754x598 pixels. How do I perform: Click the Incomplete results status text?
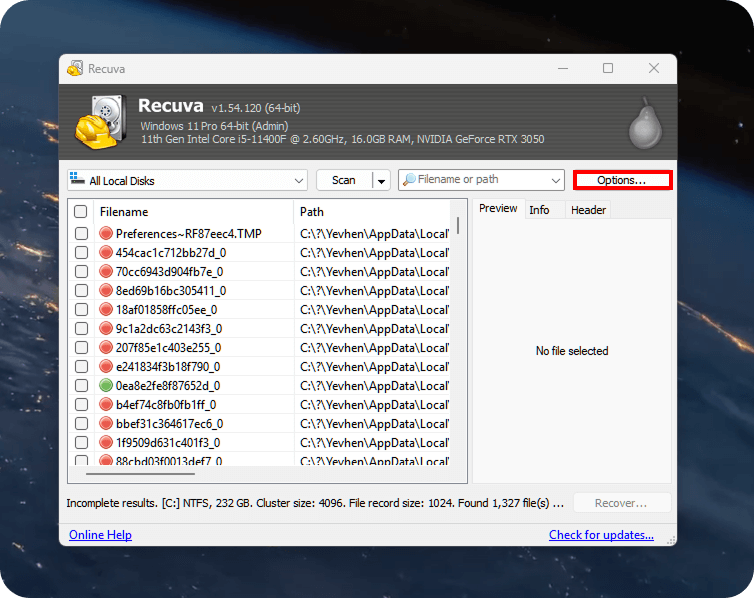pyautogui.click(x=315, y=503)
